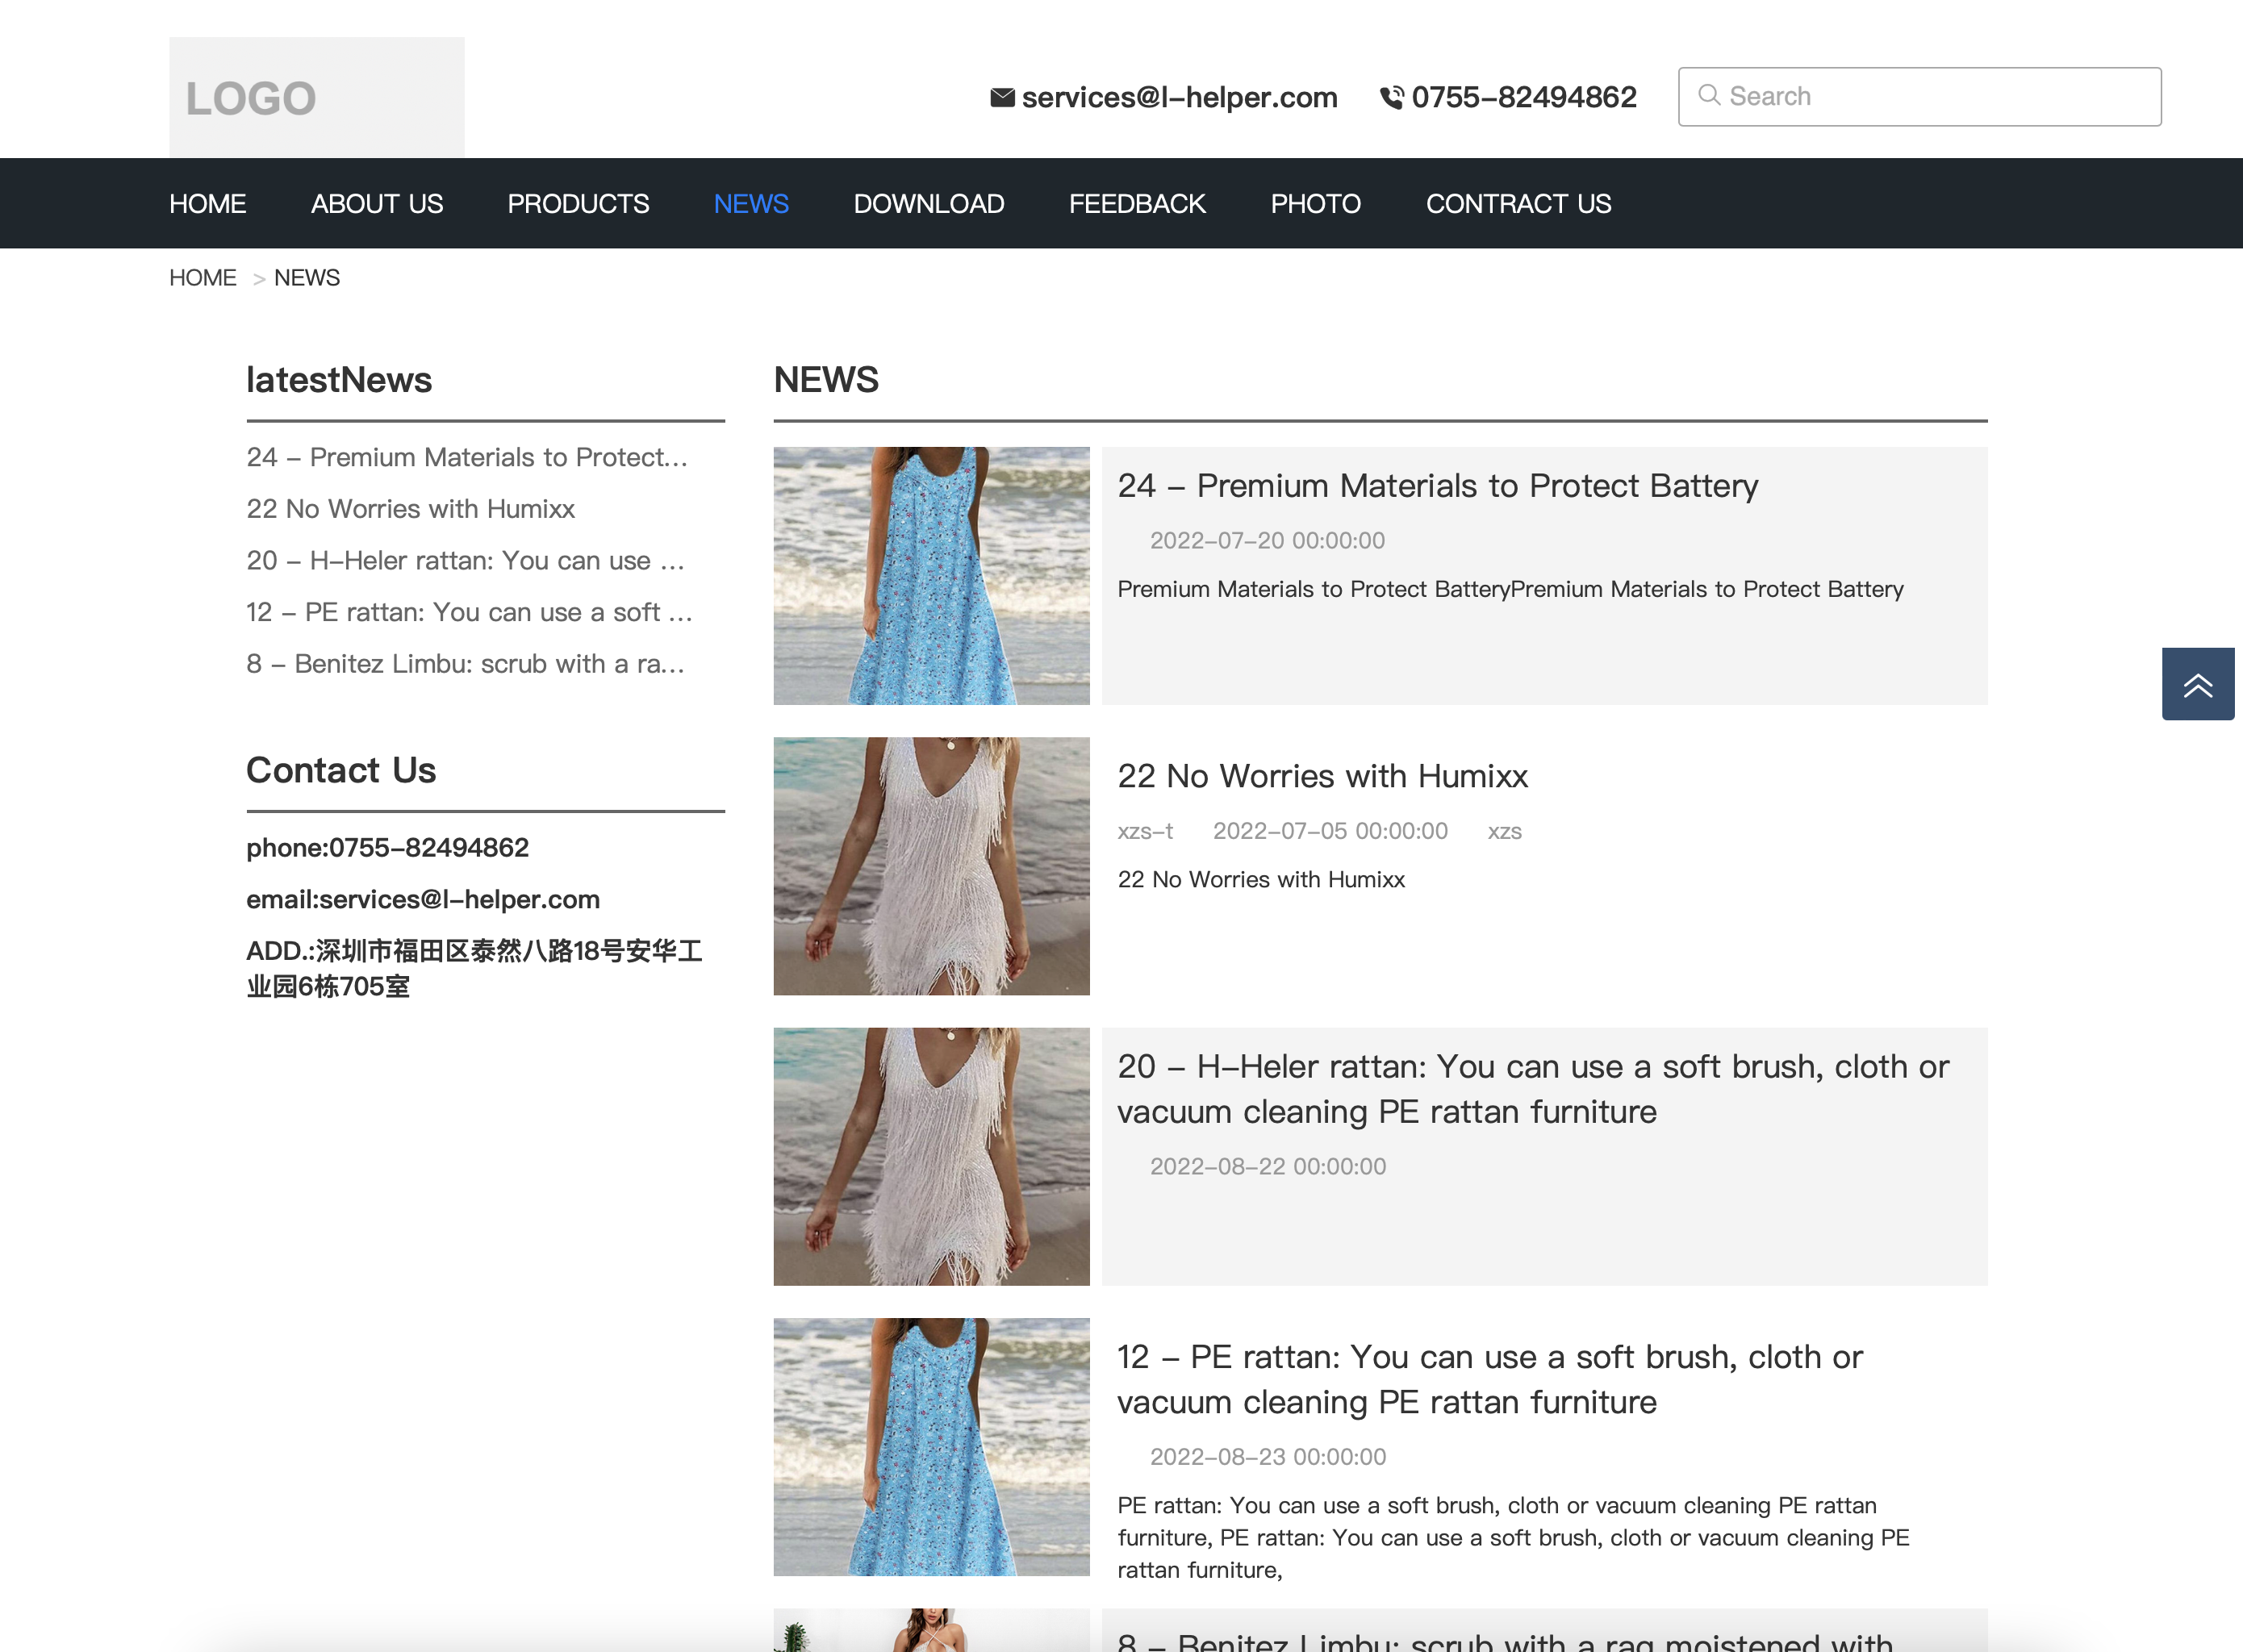Open the PRODUCTS menu item

[x=578, y=204]
